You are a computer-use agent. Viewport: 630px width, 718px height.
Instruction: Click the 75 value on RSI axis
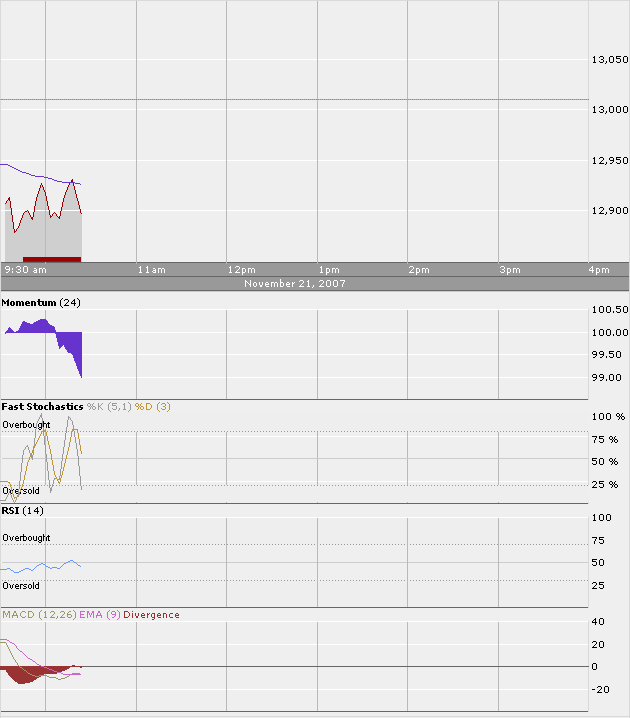point(598,541)
